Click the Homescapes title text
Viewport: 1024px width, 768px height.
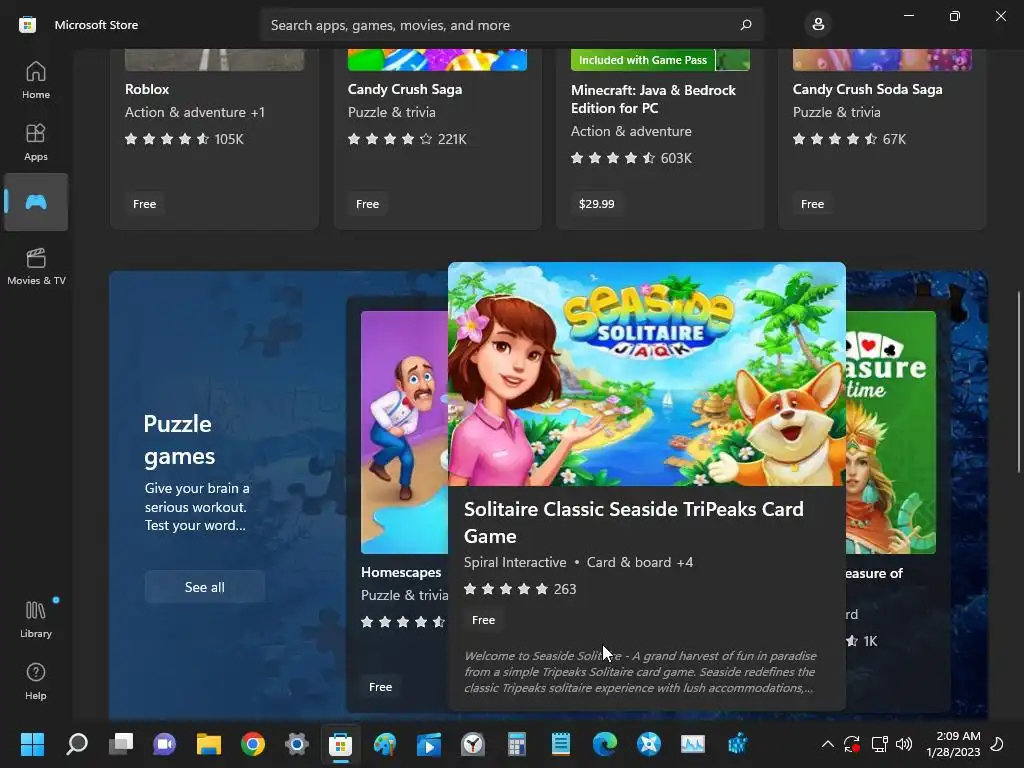tap(401, 572)
